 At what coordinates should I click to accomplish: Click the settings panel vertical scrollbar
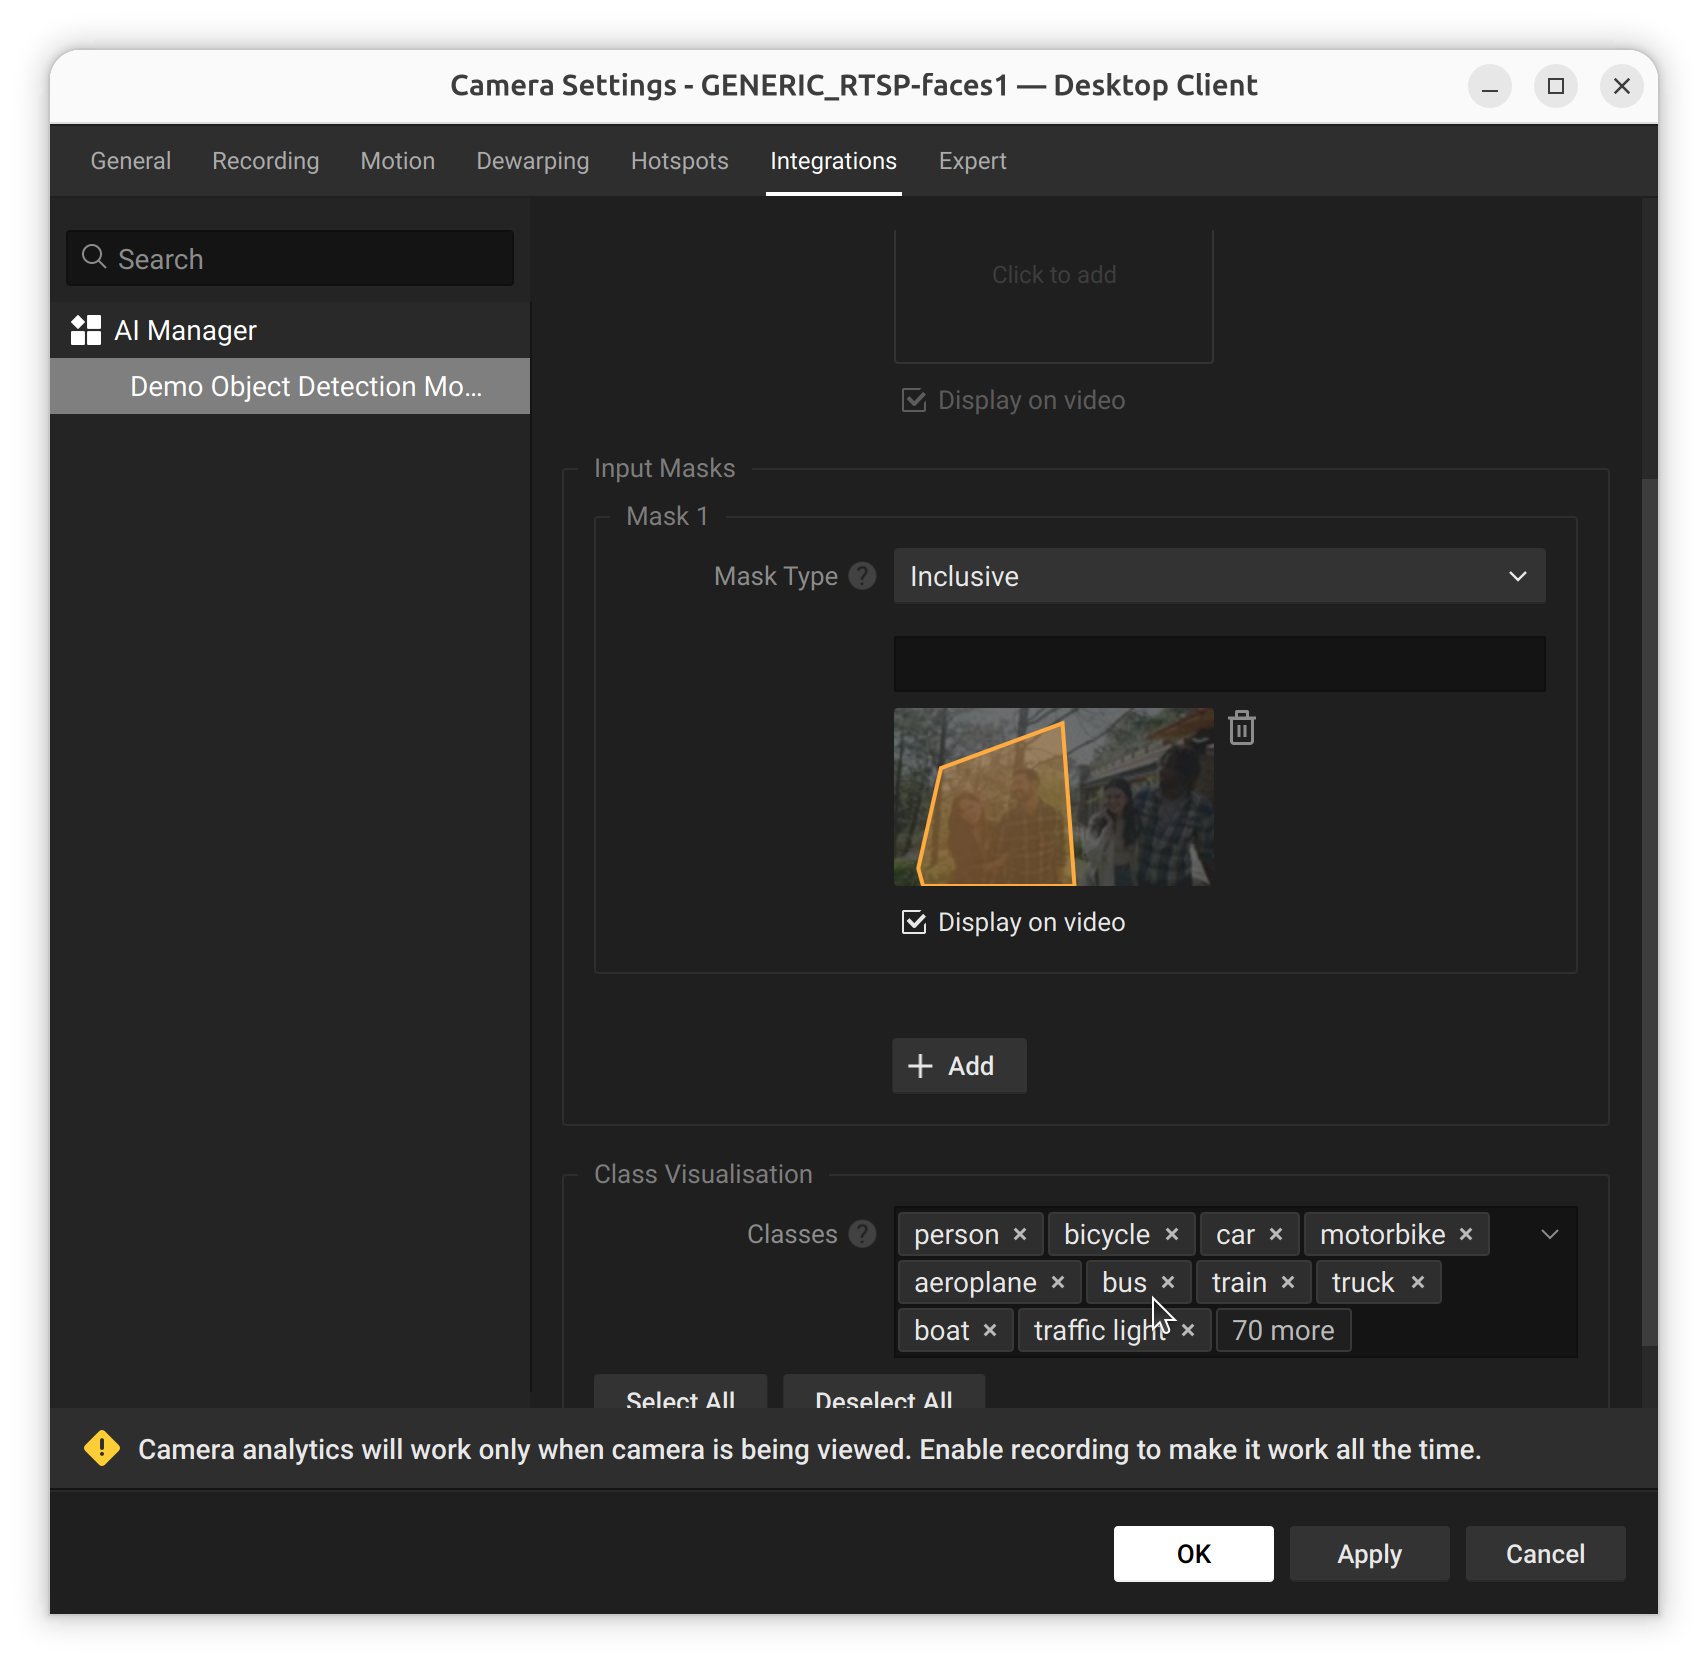[1650, 910]
